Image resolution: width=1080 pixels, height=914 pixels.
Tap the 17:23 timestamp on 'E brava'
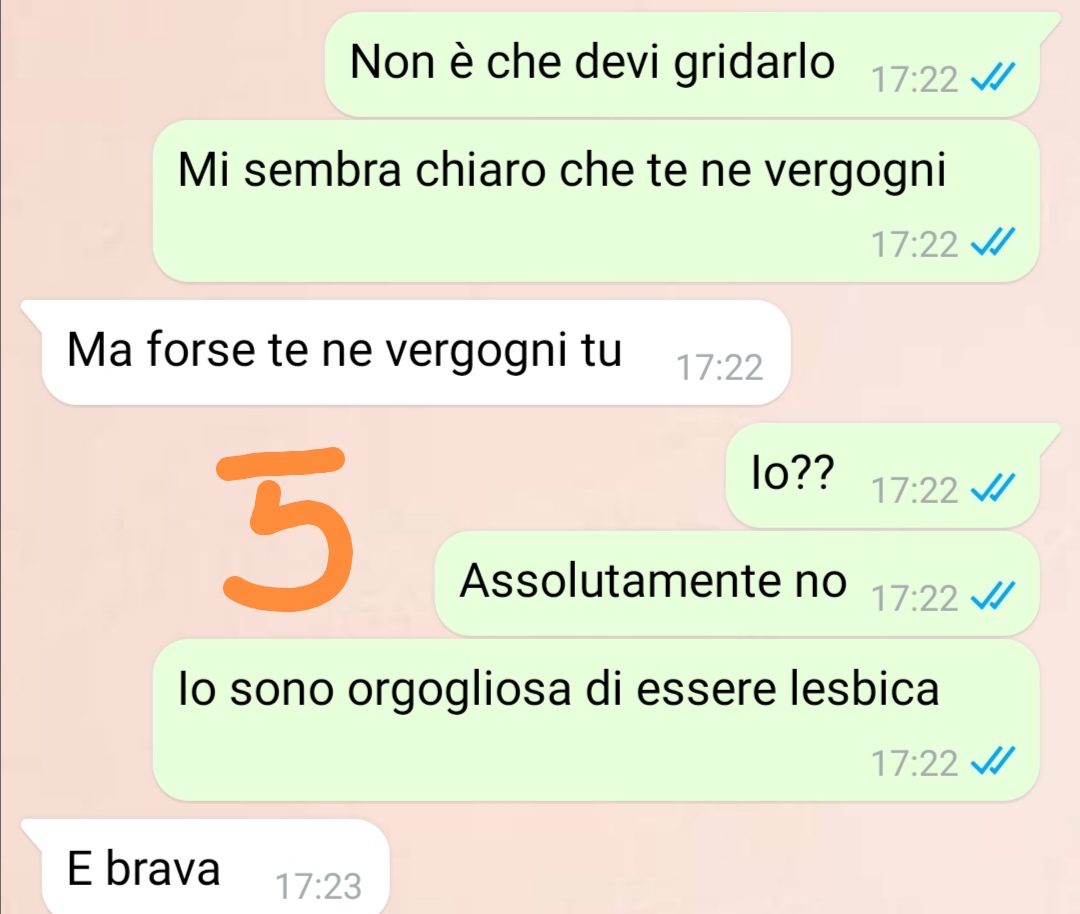coord(318,886)
